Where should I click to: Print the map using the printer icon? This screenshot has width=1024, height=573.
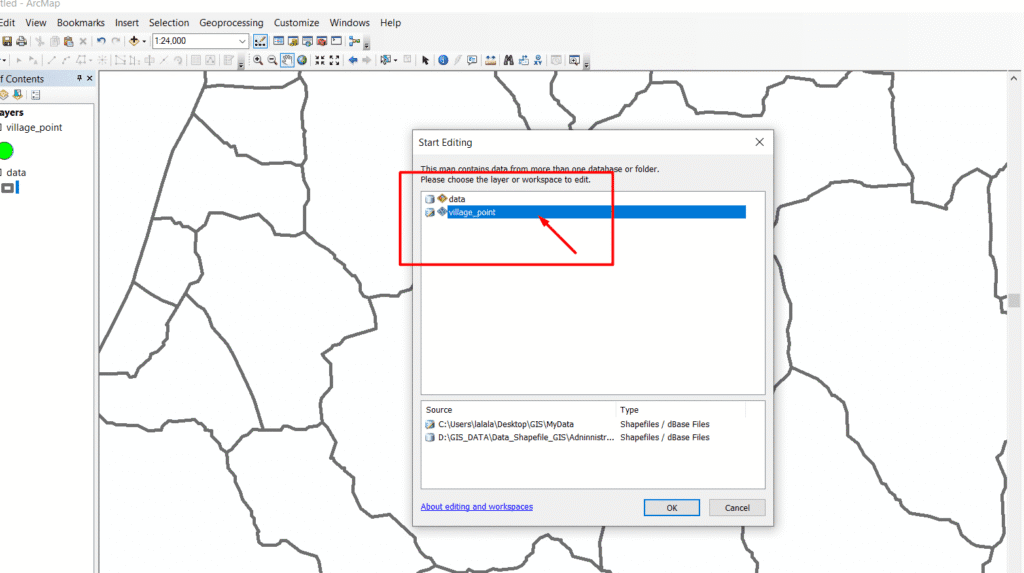(22, 41)
